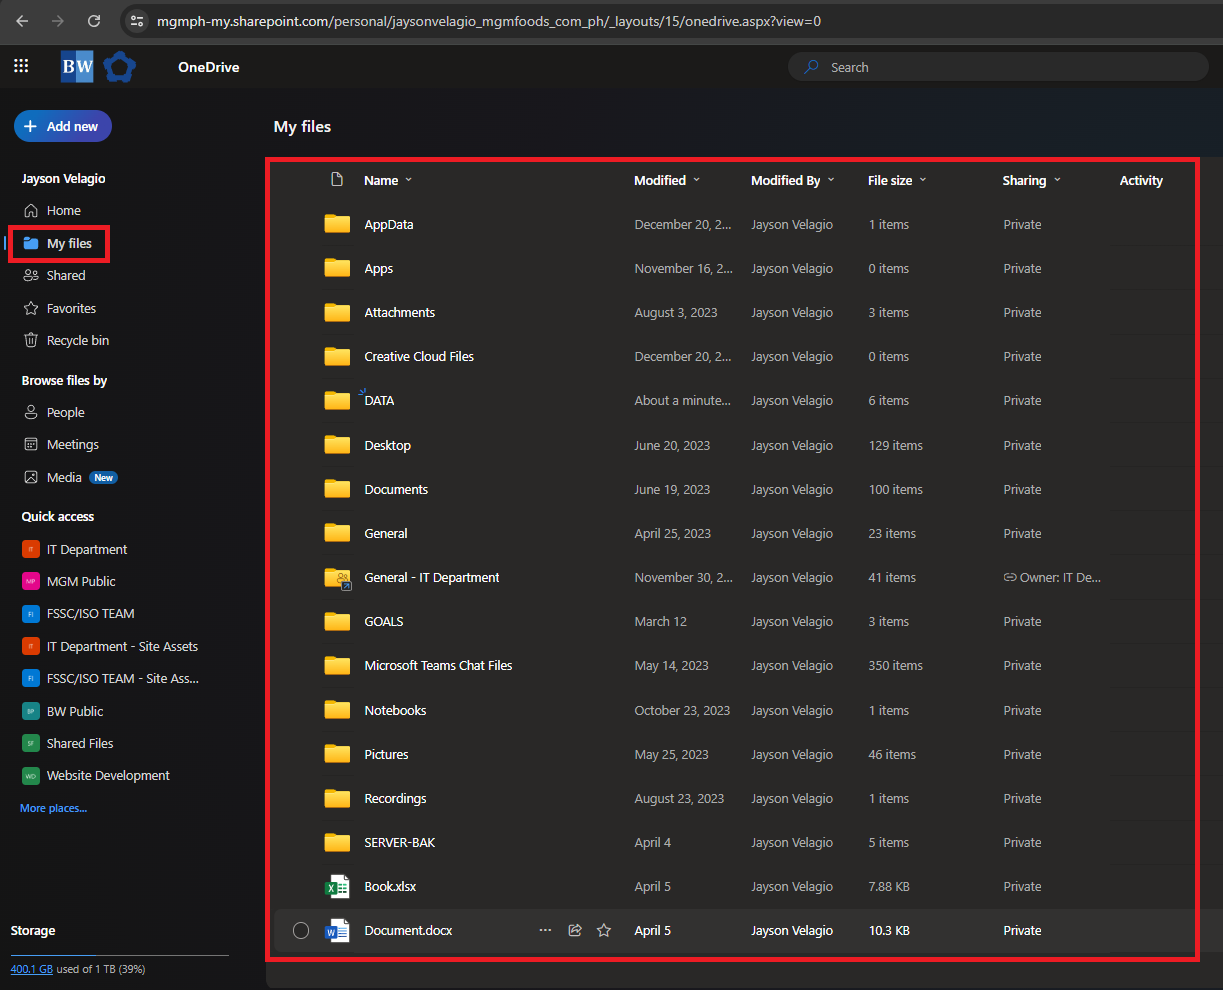Click the SERVER-BAK folder icon

coord(337,842)
